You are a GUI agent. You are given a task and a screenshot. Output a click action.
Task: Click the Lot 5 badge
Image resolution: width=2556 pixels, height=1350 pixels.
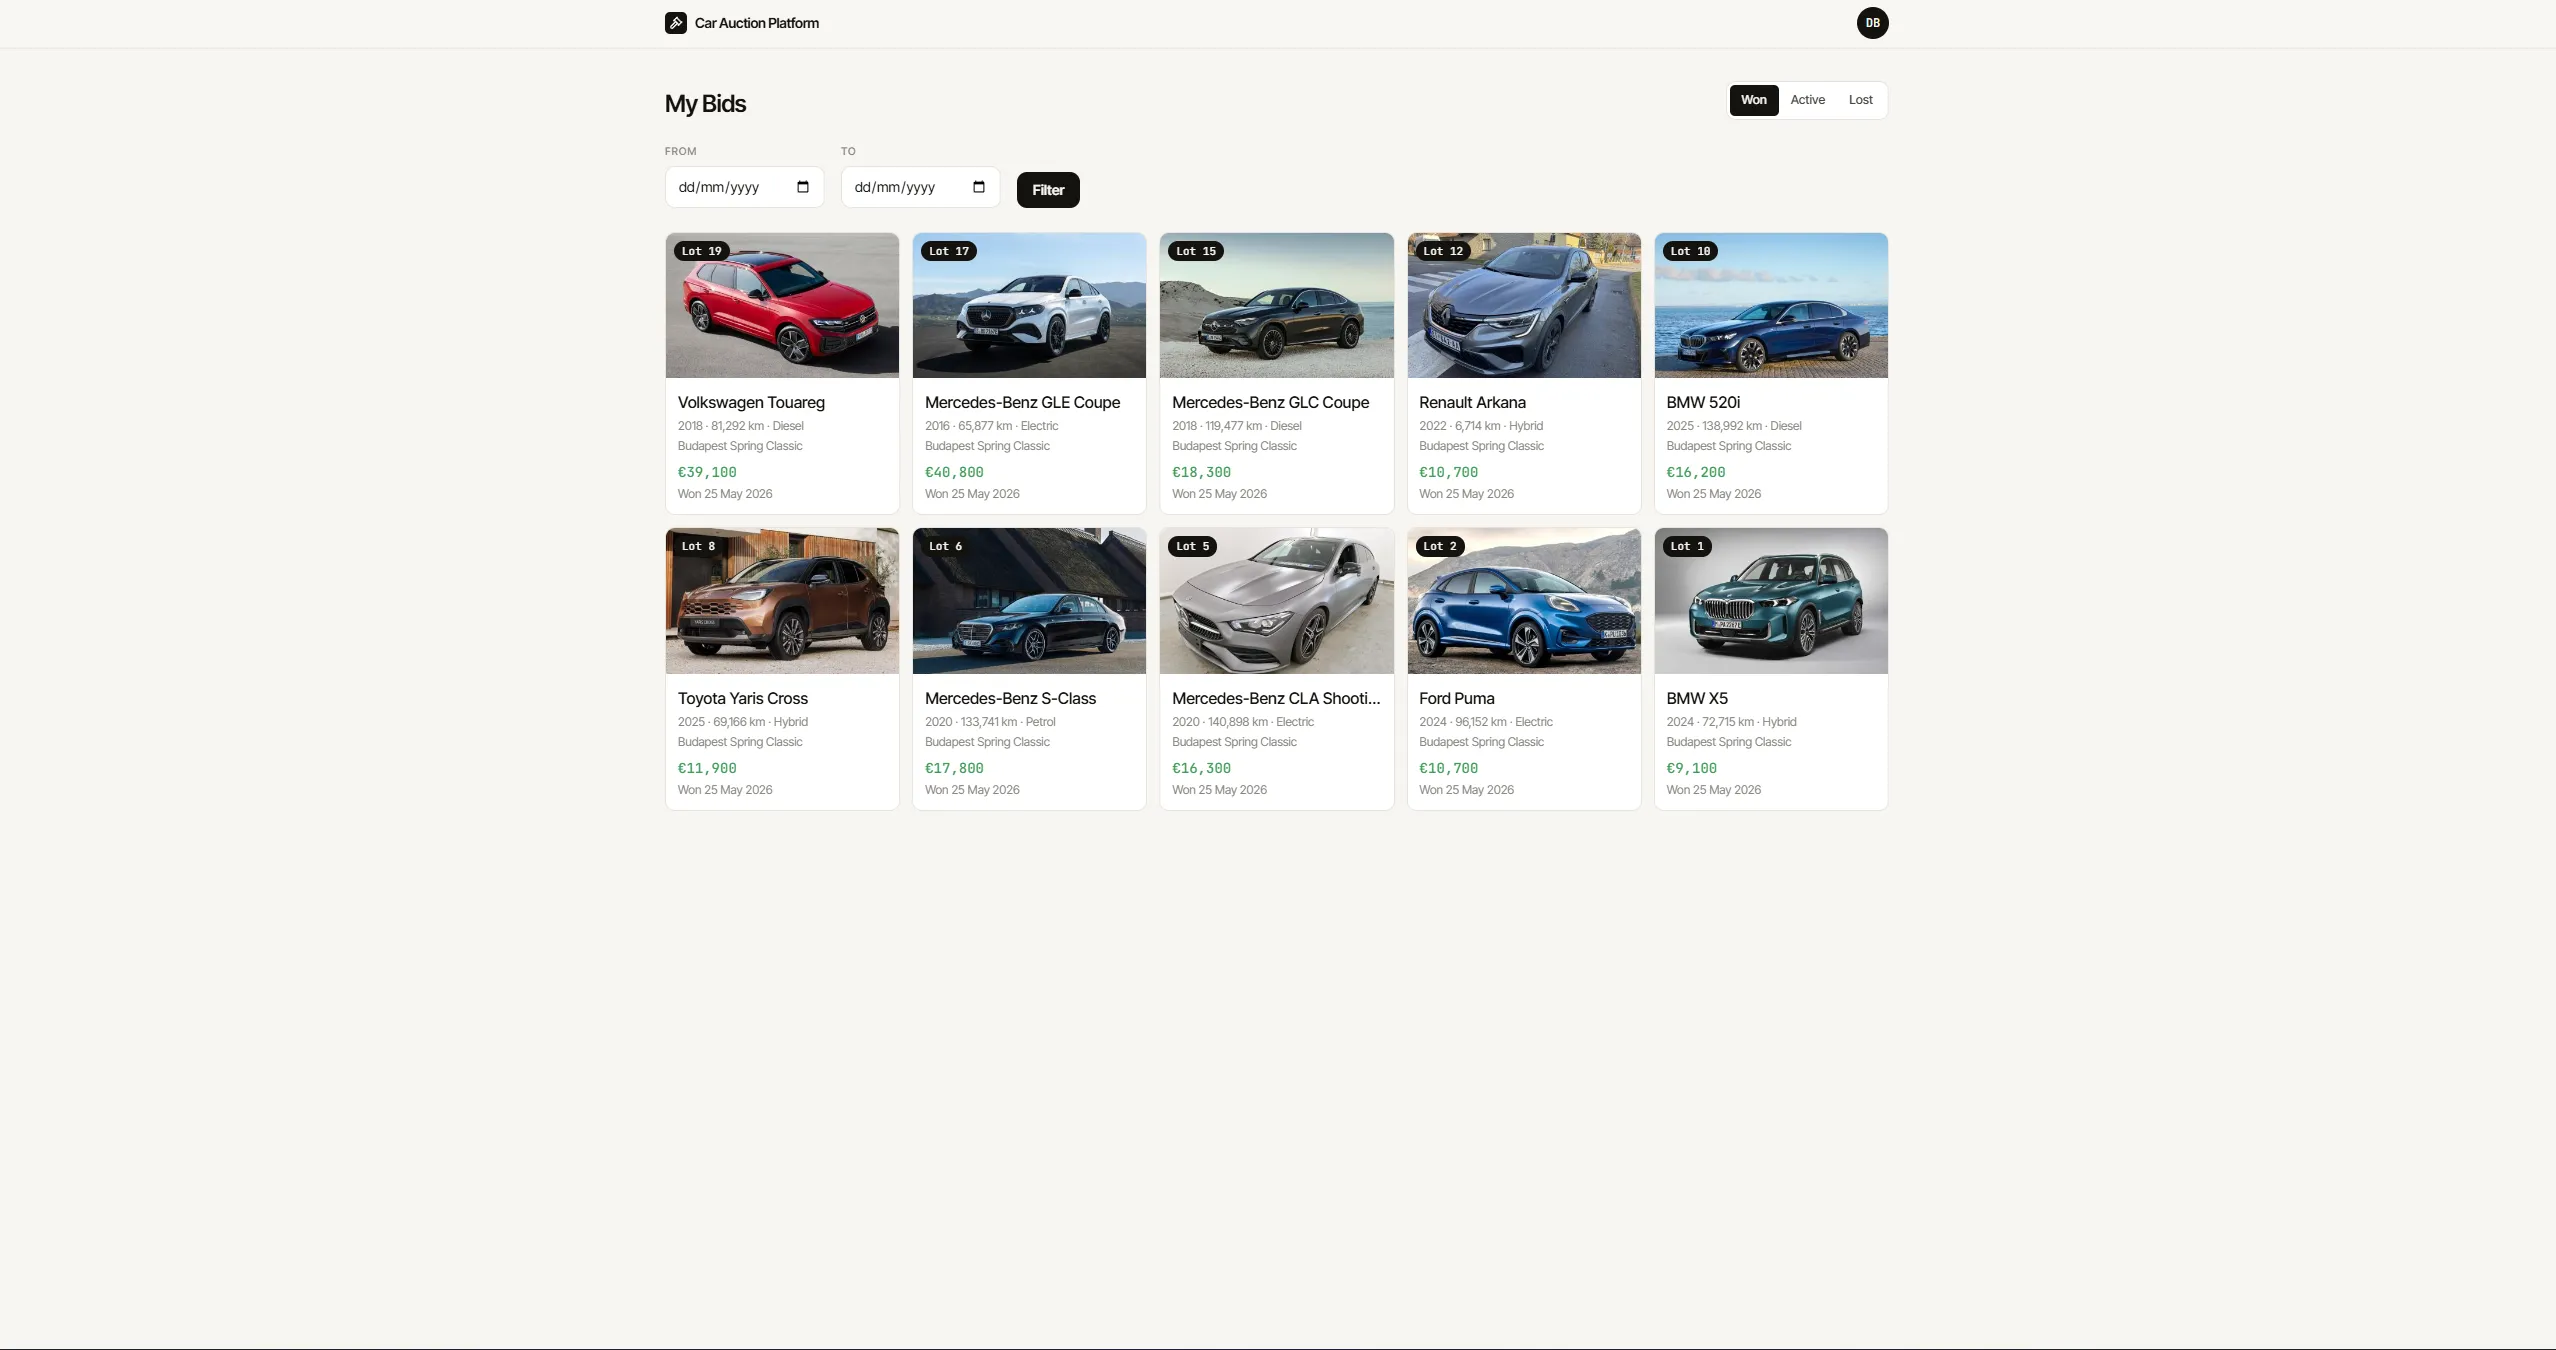(1192, 546)
